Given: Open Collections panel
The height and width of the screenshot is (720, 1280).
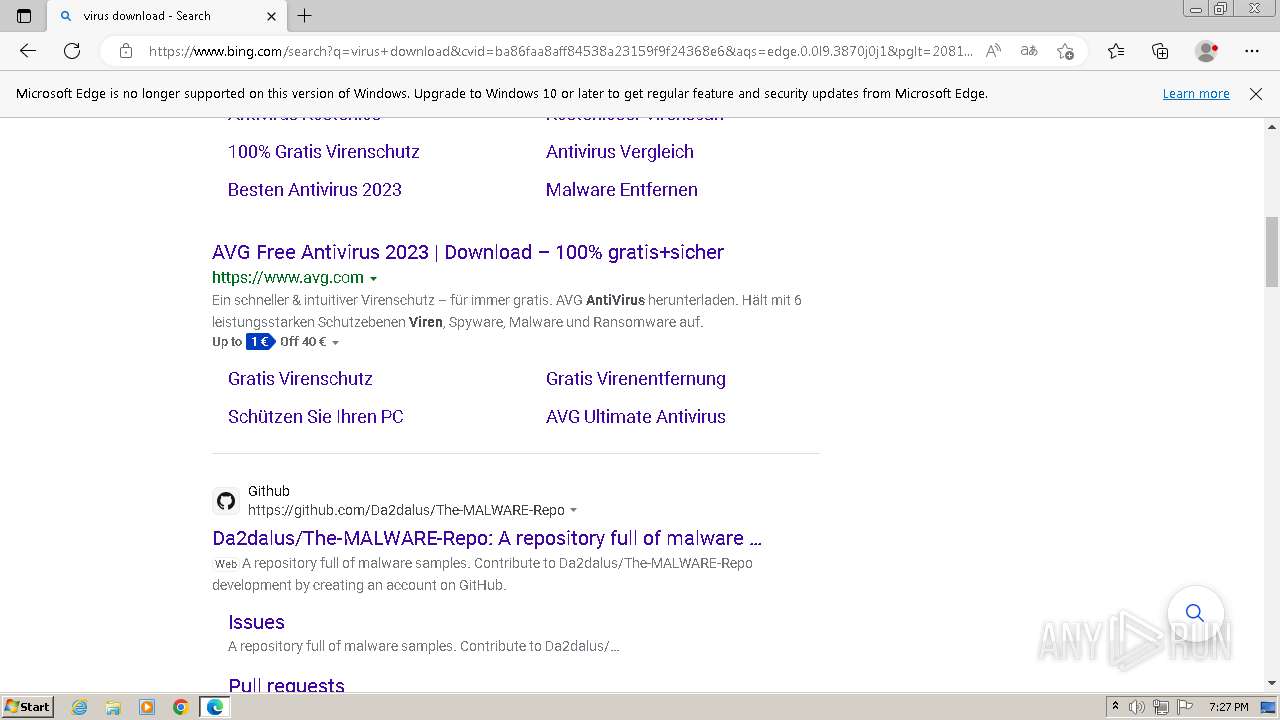Looking at the screenshot, I should pos(1160,51).
